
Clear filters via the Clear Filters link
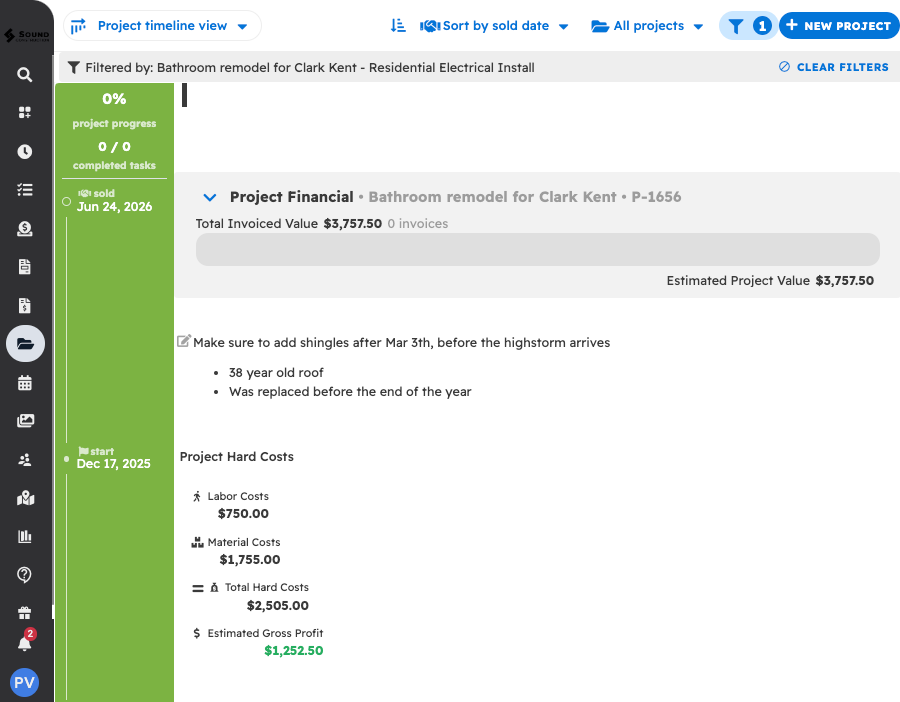point(833,67)
